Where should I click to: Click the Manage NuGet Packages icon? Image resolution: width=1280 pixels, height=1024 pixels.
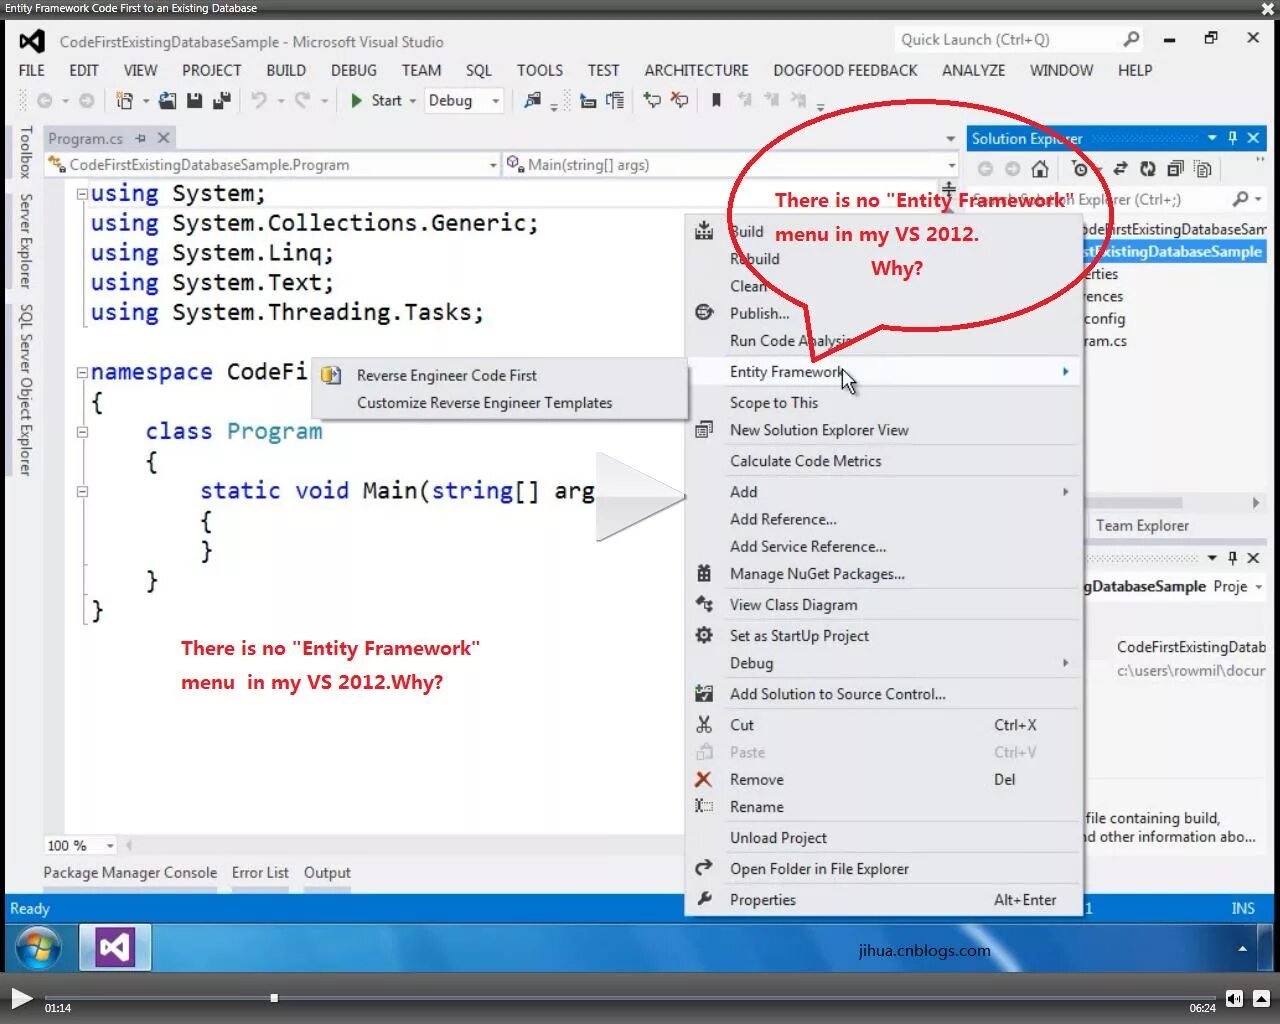pos(704,573)
